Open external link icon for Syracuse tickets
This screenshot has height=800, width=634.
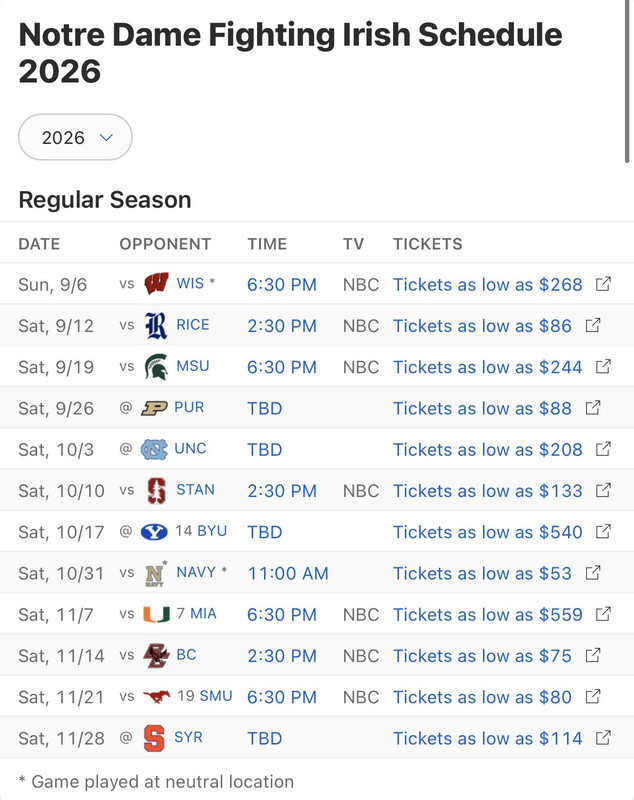coord(603,738)
